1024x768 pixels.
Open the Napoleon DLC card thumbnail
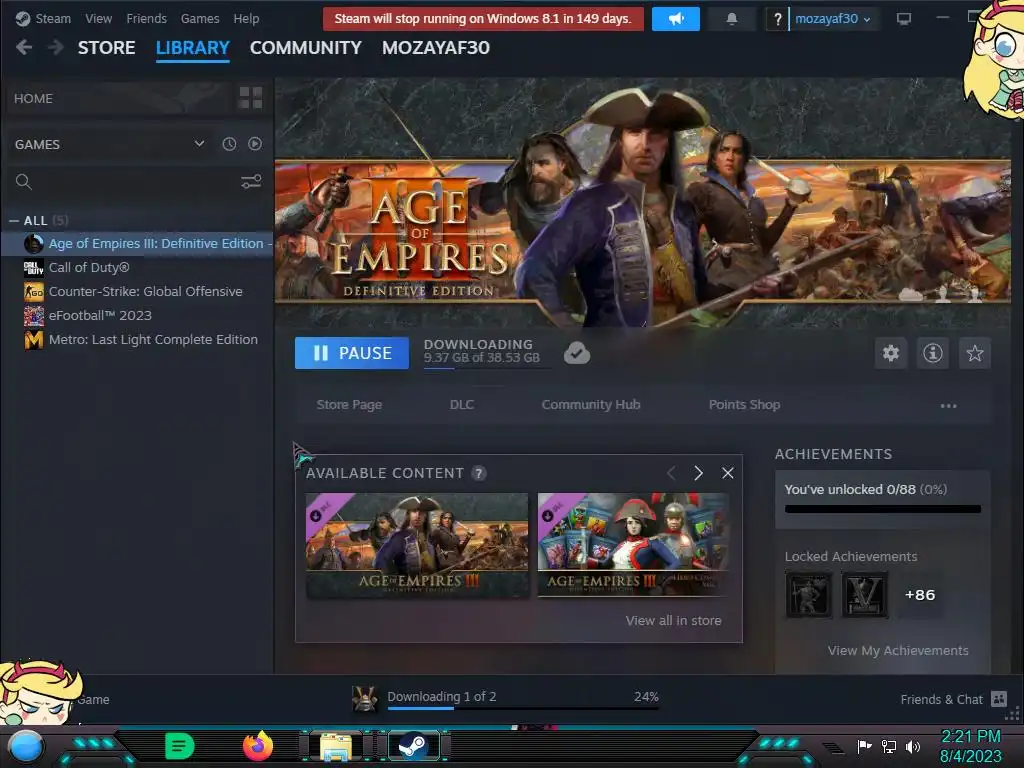click(633, 545)
